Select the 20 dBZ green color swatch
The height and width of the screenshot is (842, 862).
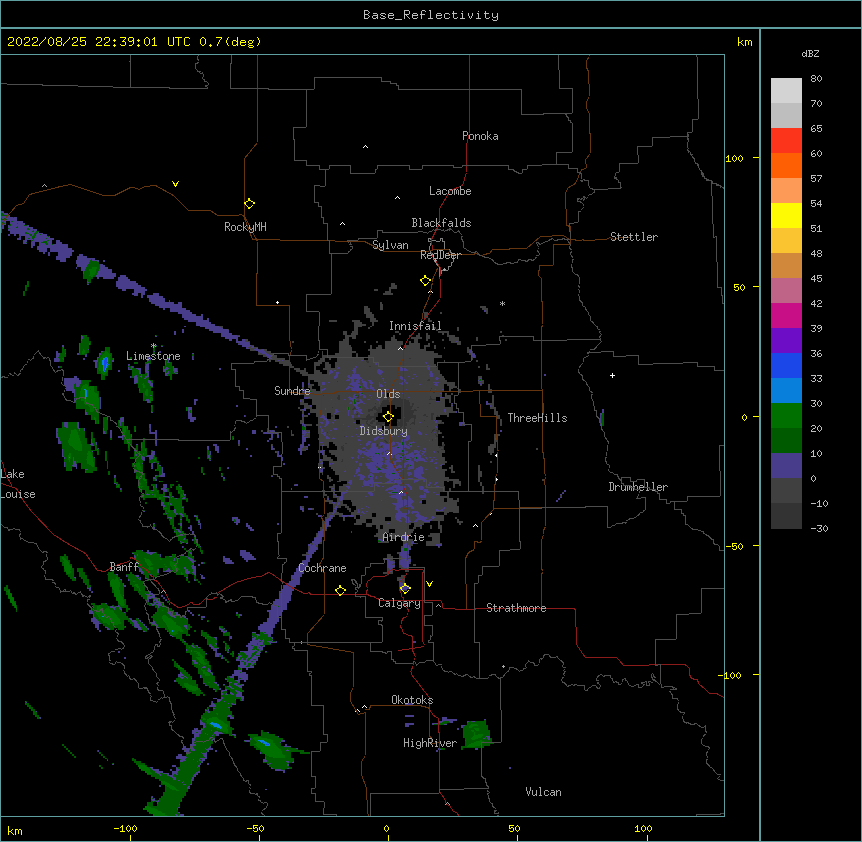[x=786, y=440]
